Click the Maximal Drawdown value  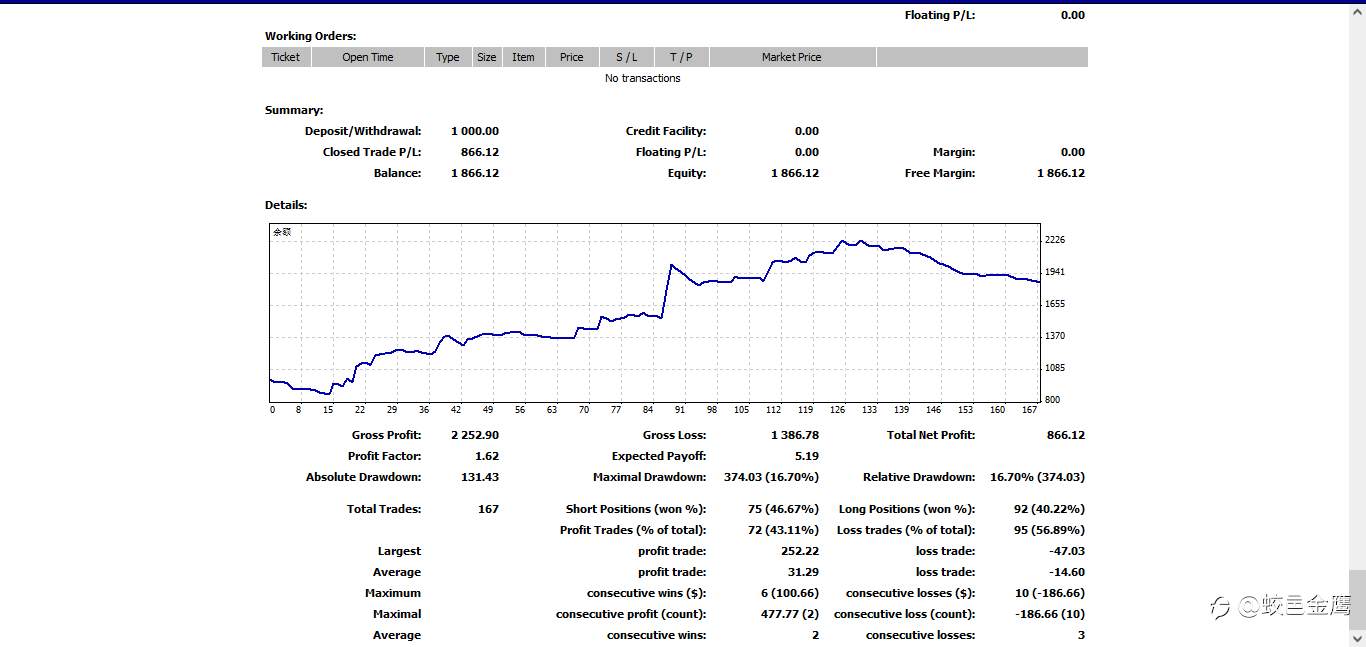point(769,477)
